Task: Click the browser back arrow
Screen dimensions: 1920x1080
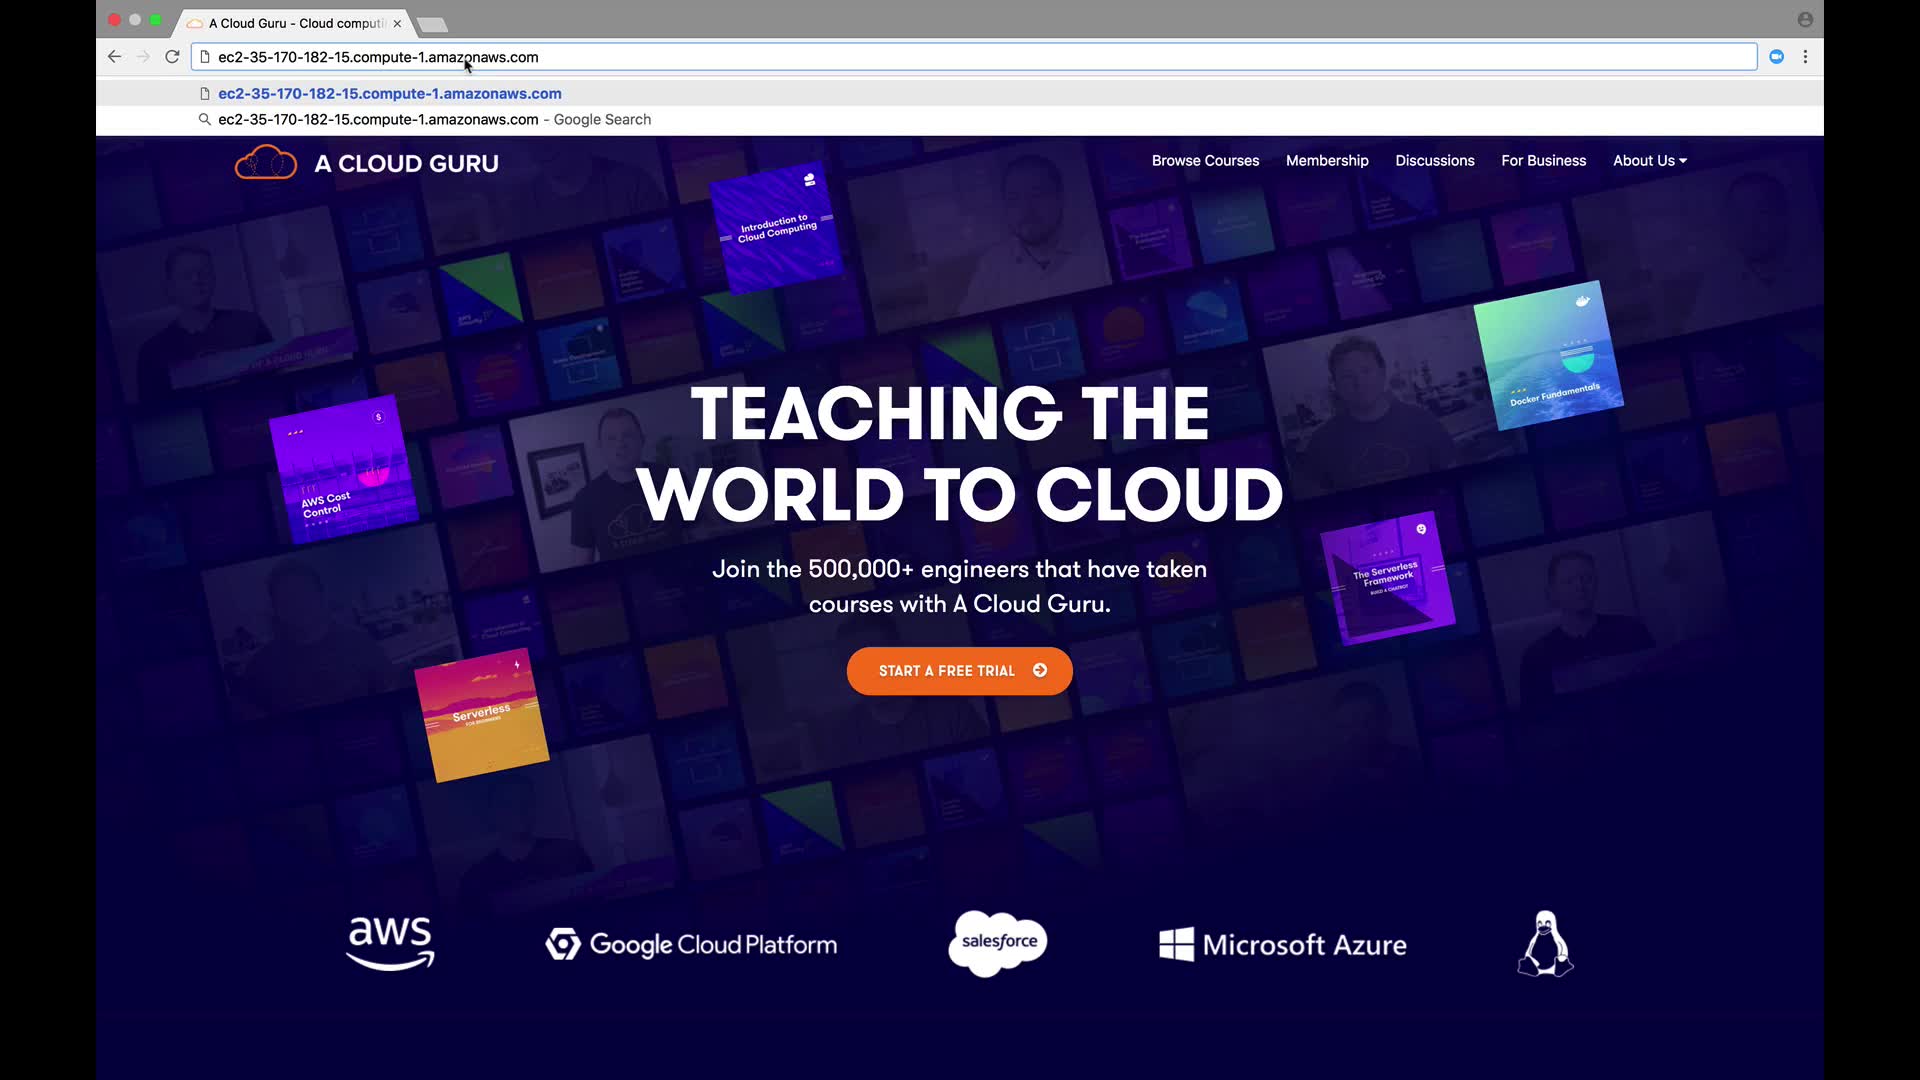Action: 114,57
